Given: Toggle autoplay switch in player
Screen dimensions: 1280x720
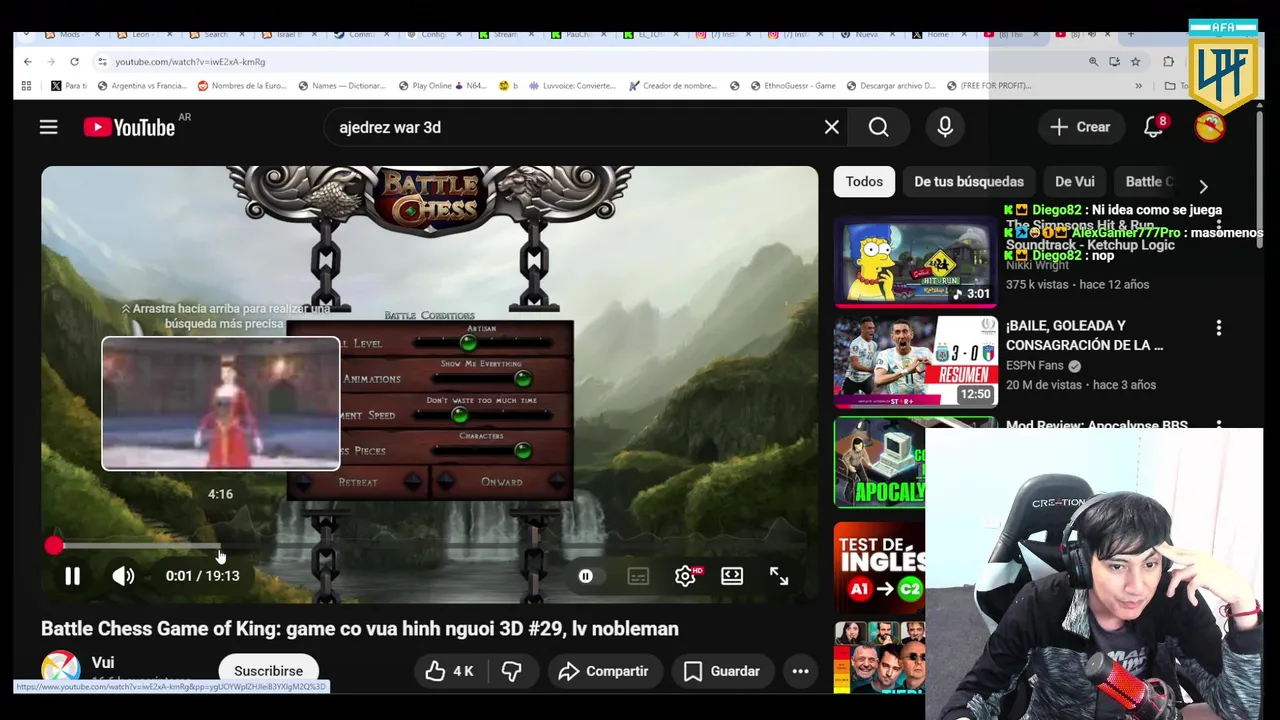Looking at the screenshot, I should click(586, 576).
